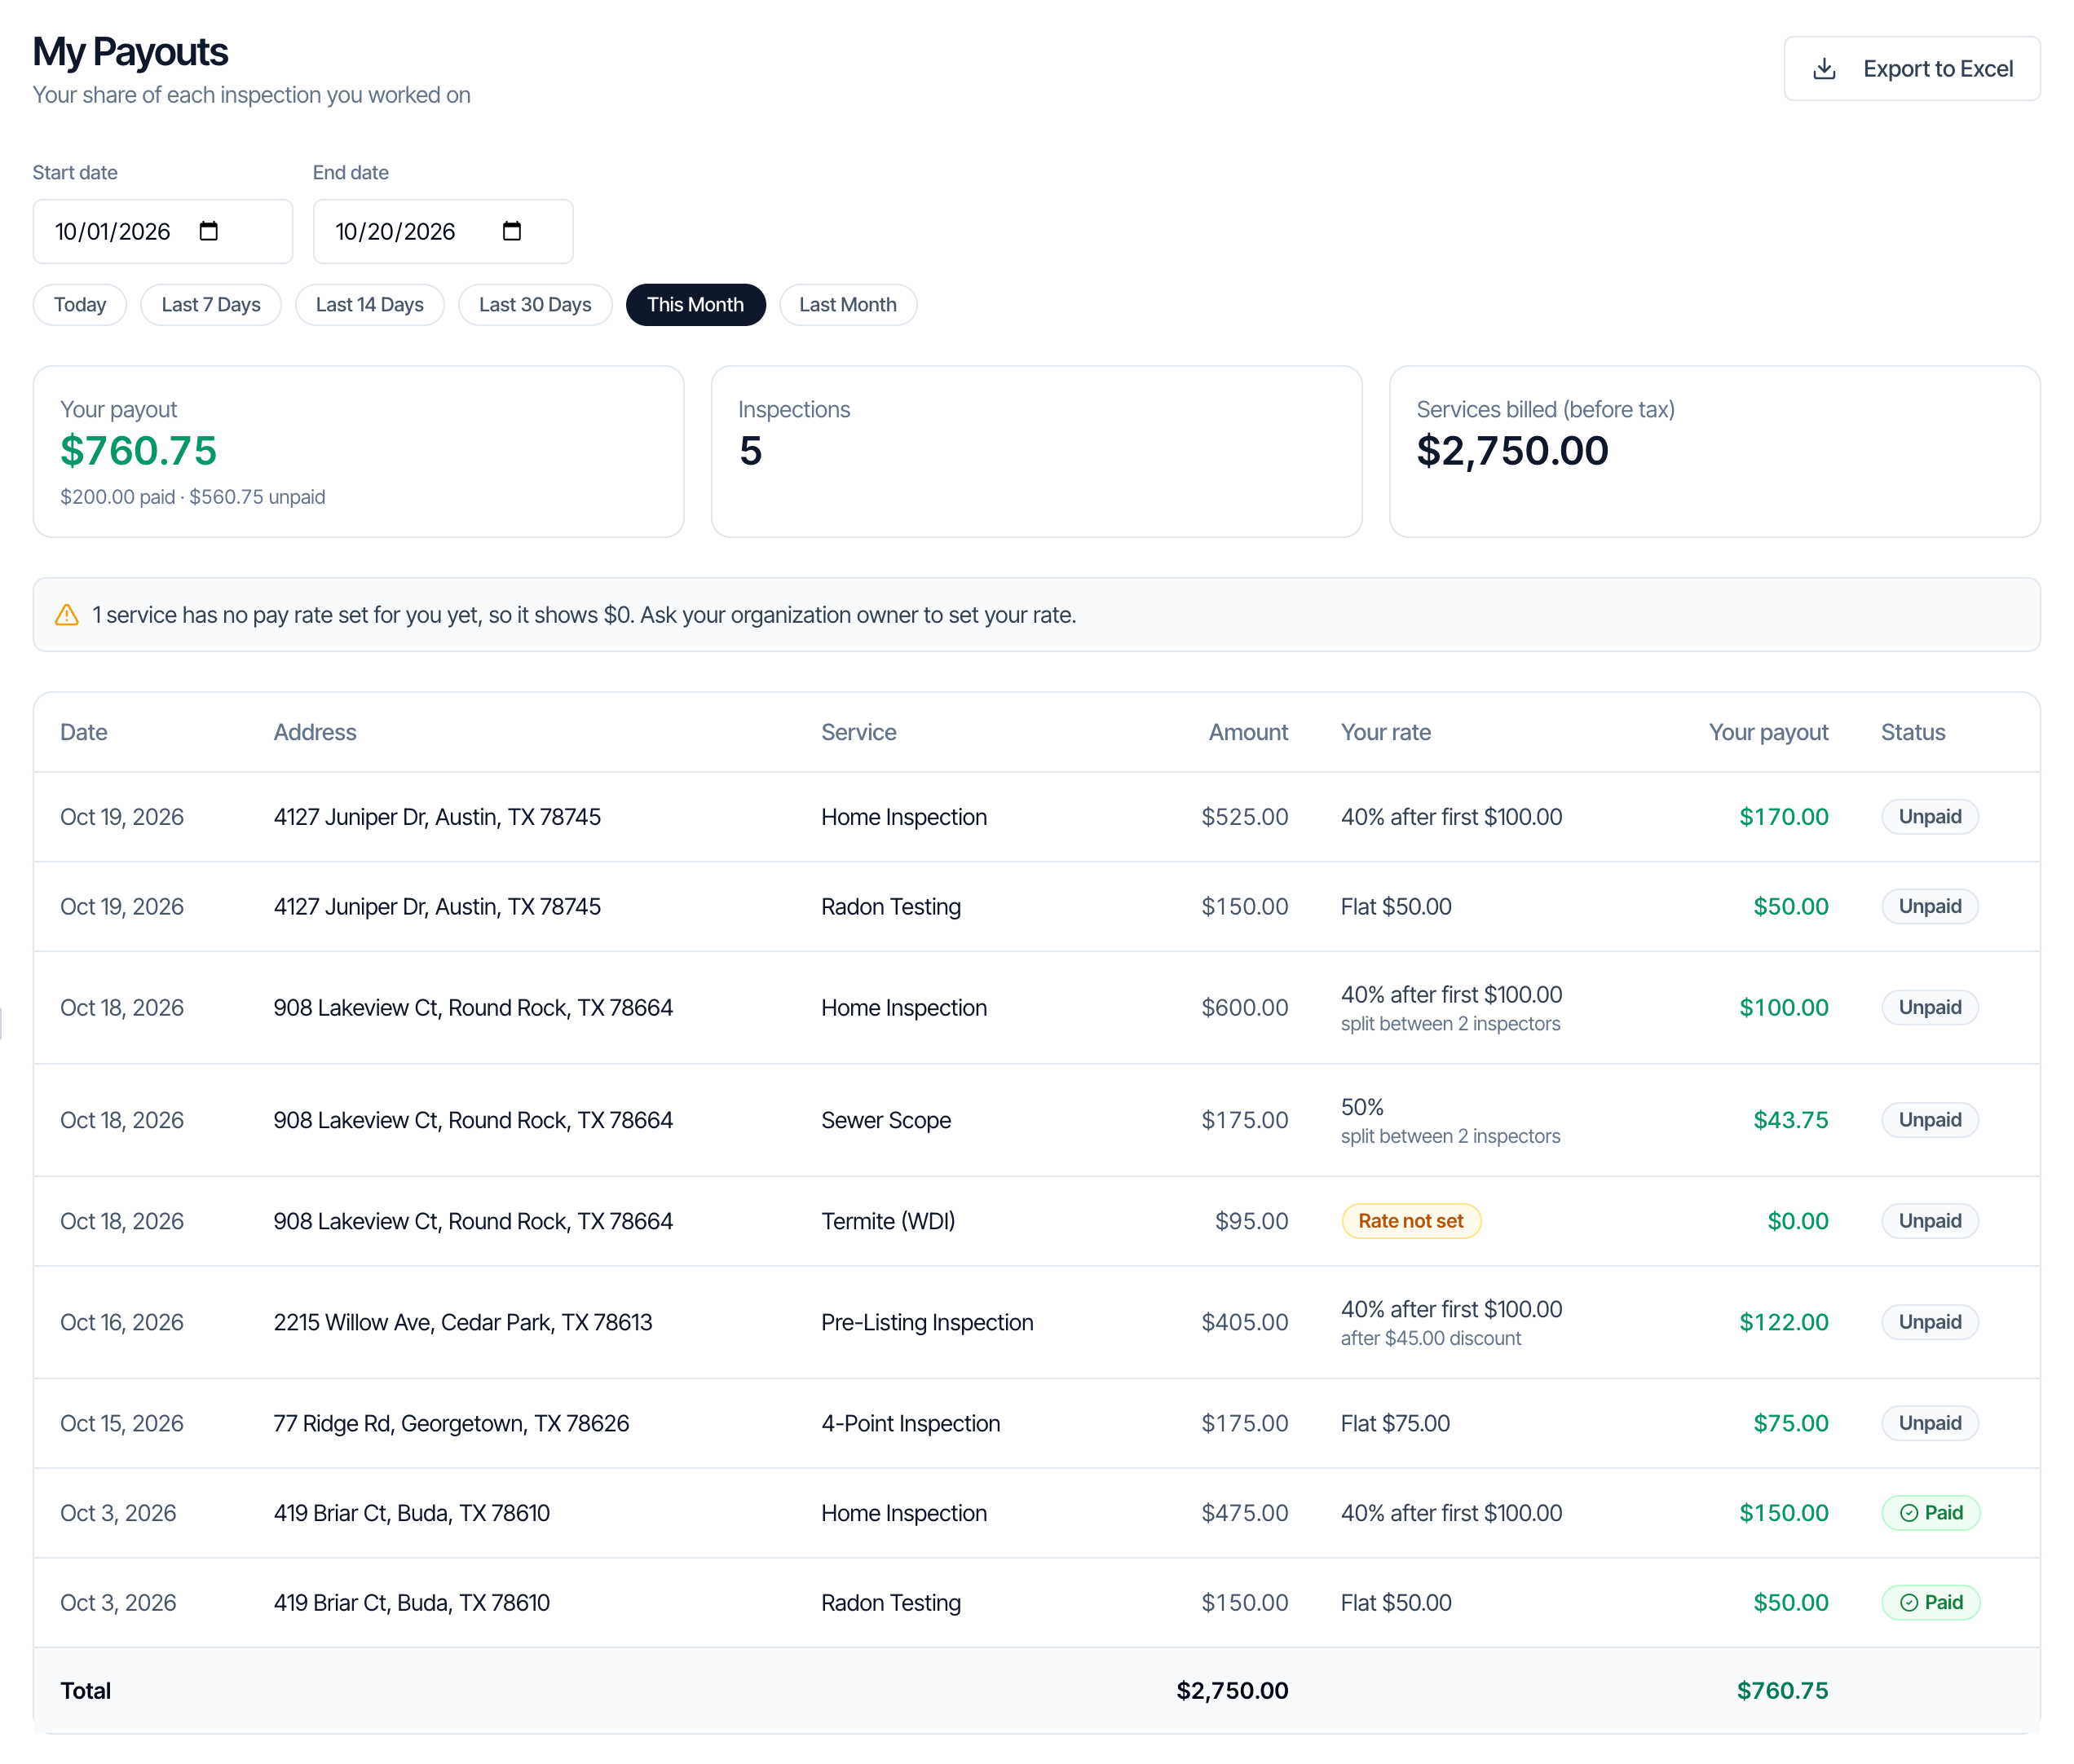Click the Inspections count 5
The width and height of the screenshot is (2074, 1764).
pos(750,451)
